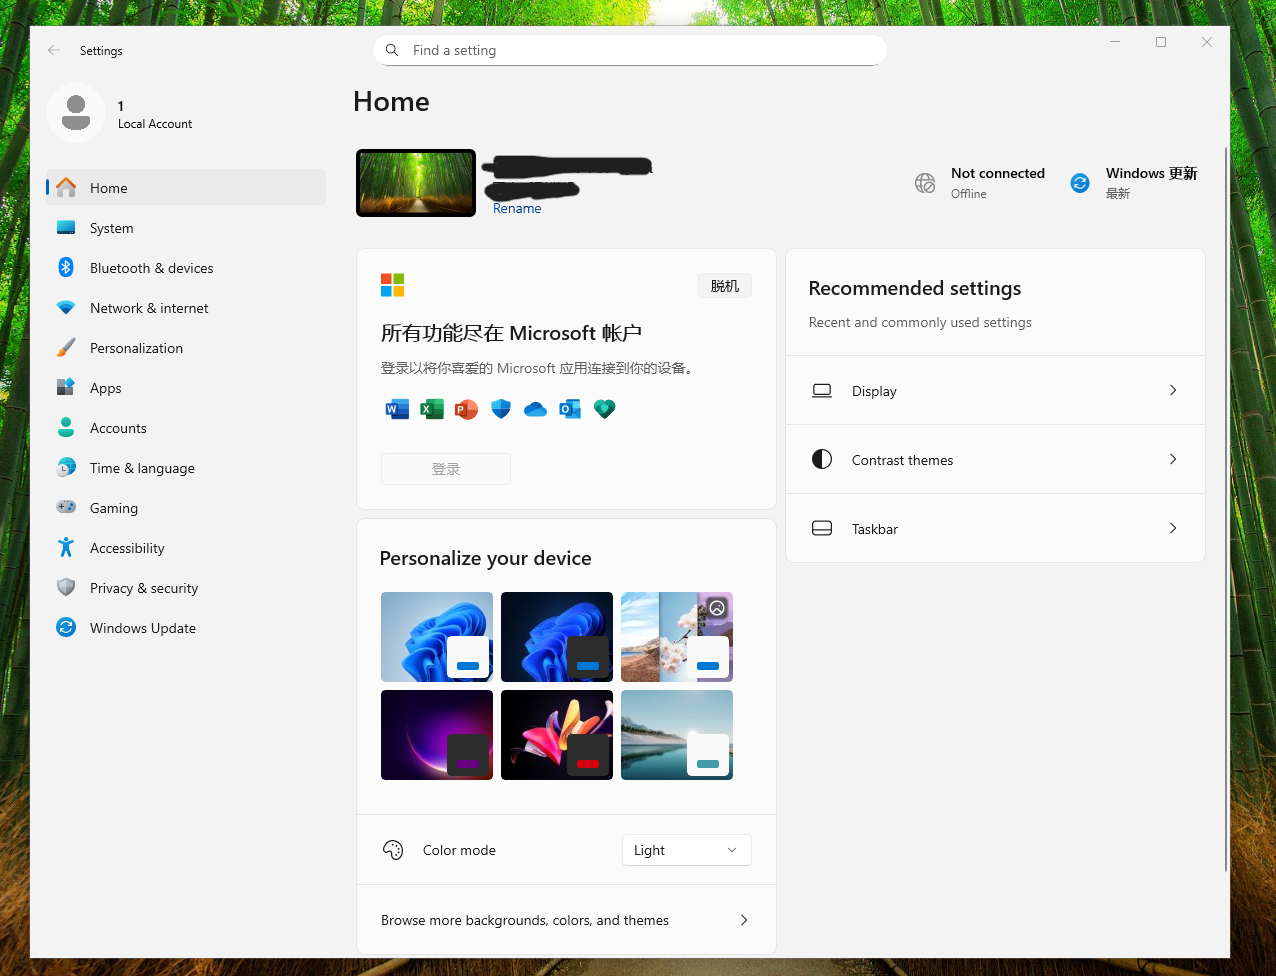The height and width of the screenshot is (976, 1276).
Task: Expand the Taskbar settings chevron
Action: pyautogui.click(x=1173, y=528)
